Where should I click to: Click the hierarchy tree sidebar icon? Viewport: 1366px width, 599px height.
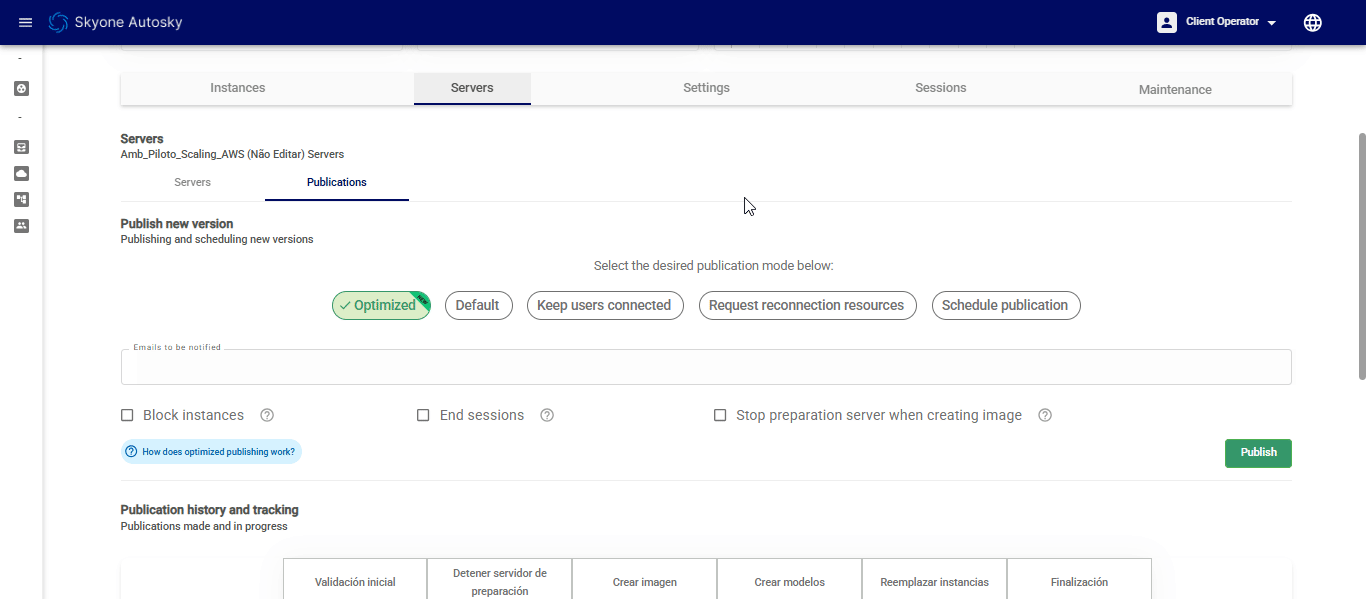tap(22, 200)
